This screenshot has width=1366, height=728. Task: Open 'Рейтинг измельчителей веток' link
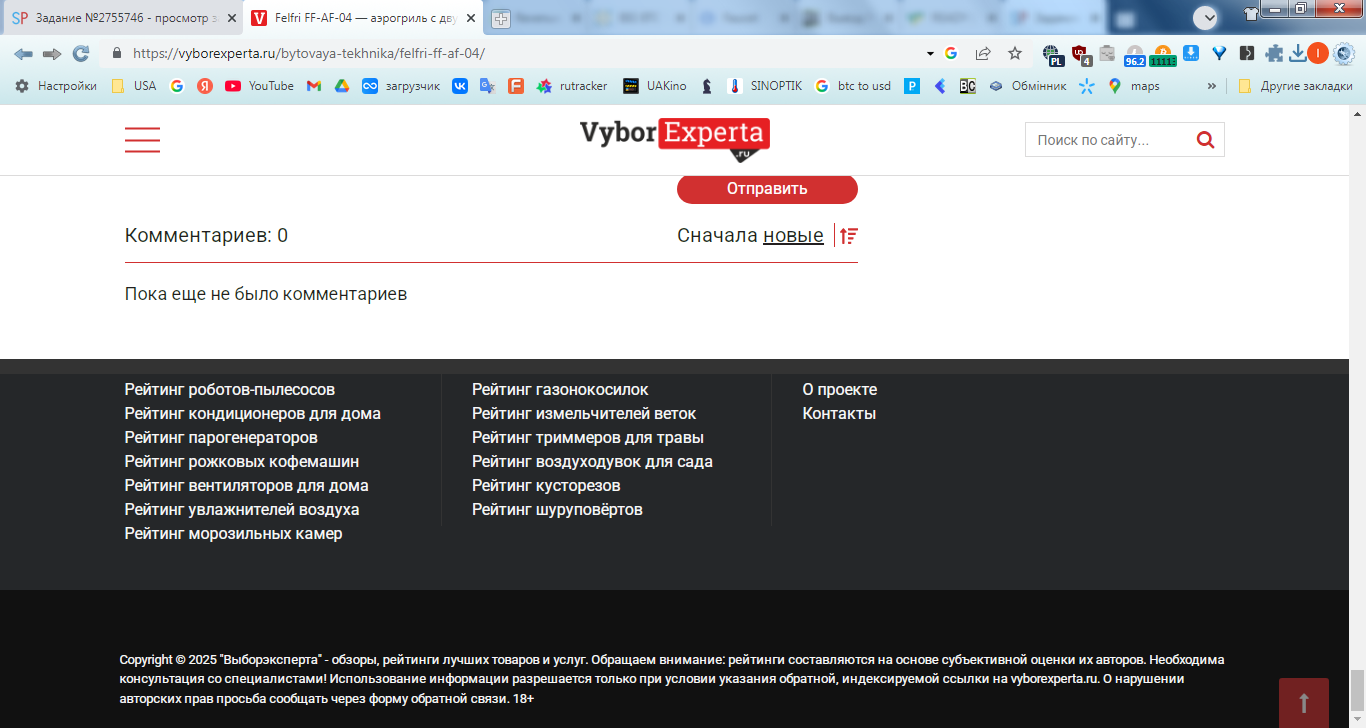click(584, 414)
